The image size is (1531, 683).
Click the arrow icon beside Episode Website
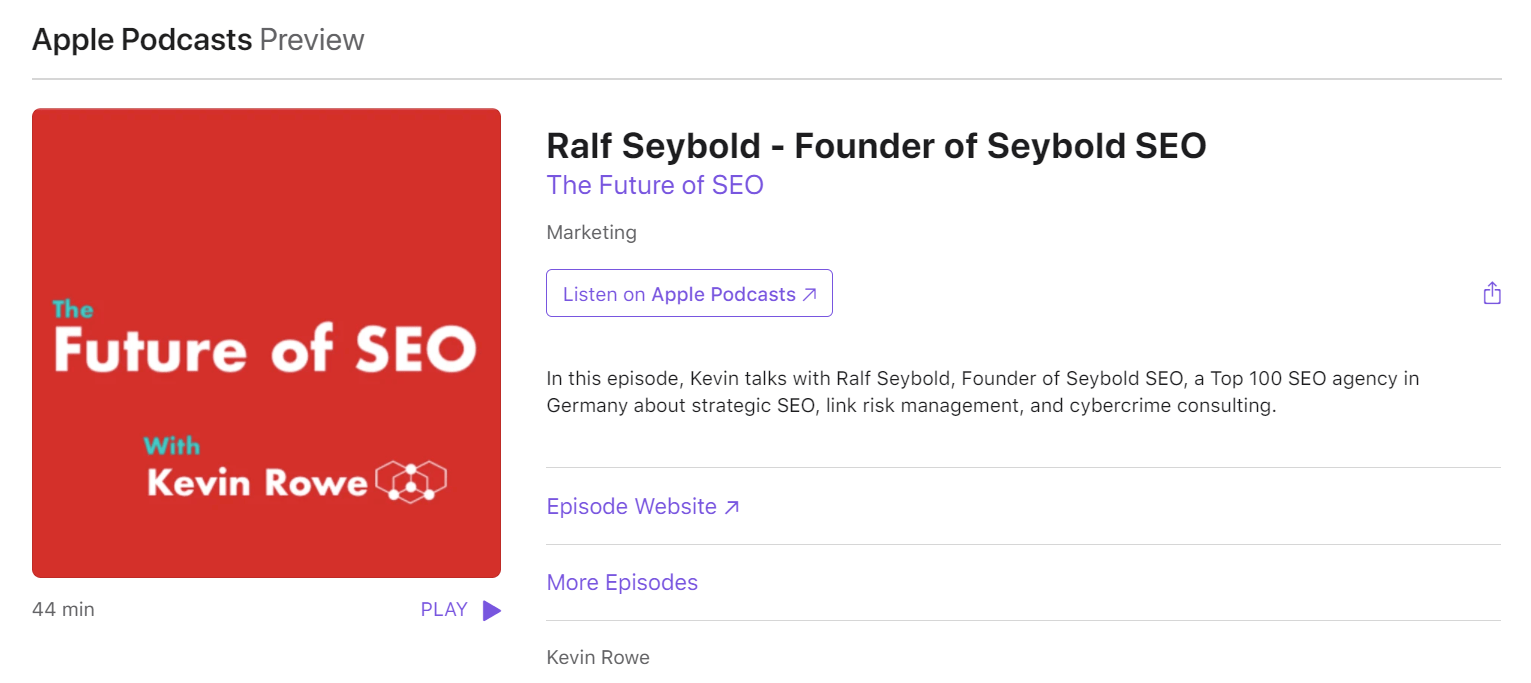pyautogui.click(x=732, y=507)
